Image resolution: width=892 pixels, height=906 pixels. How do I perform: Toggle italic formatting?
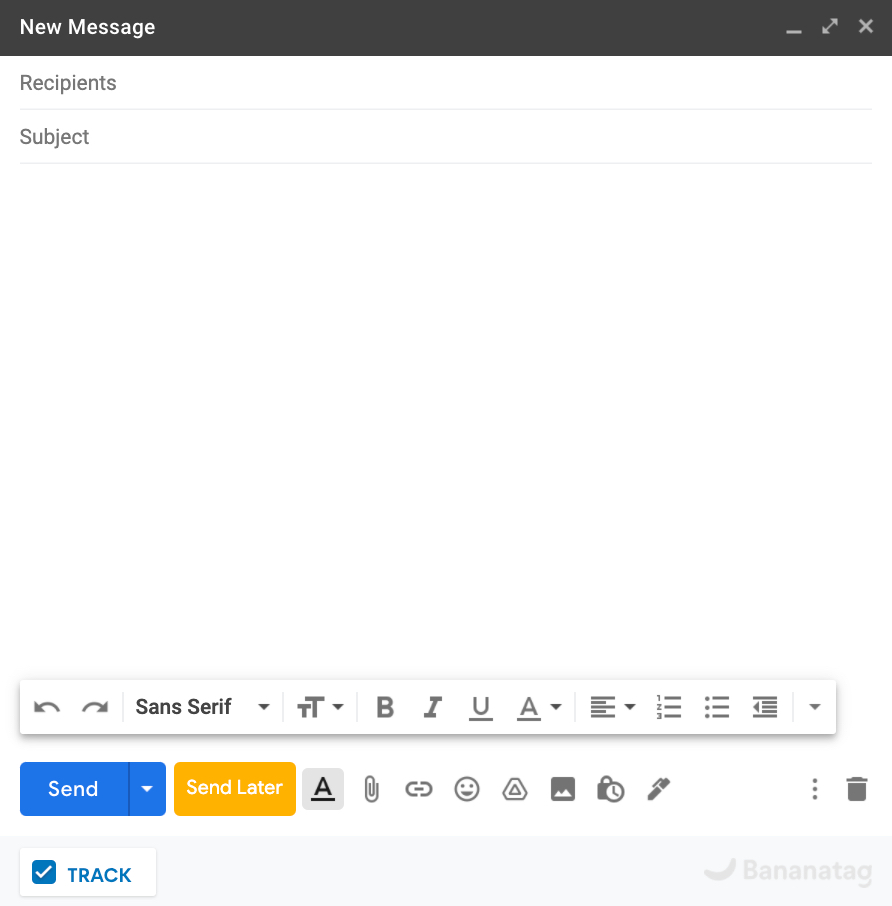(x=433, y=707)
